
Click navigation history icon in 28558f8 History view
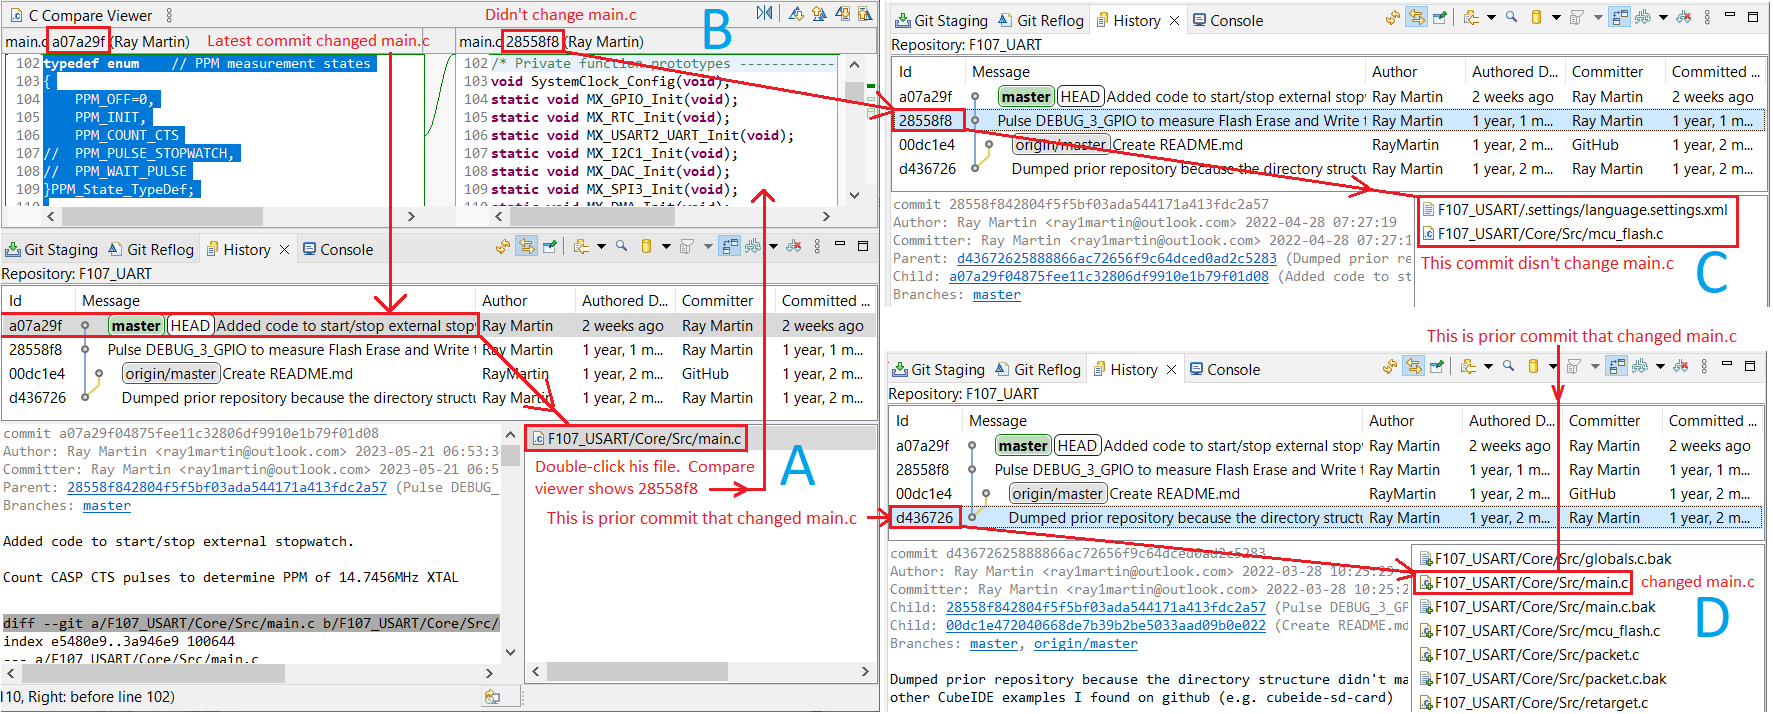[x=1471, y=17]
